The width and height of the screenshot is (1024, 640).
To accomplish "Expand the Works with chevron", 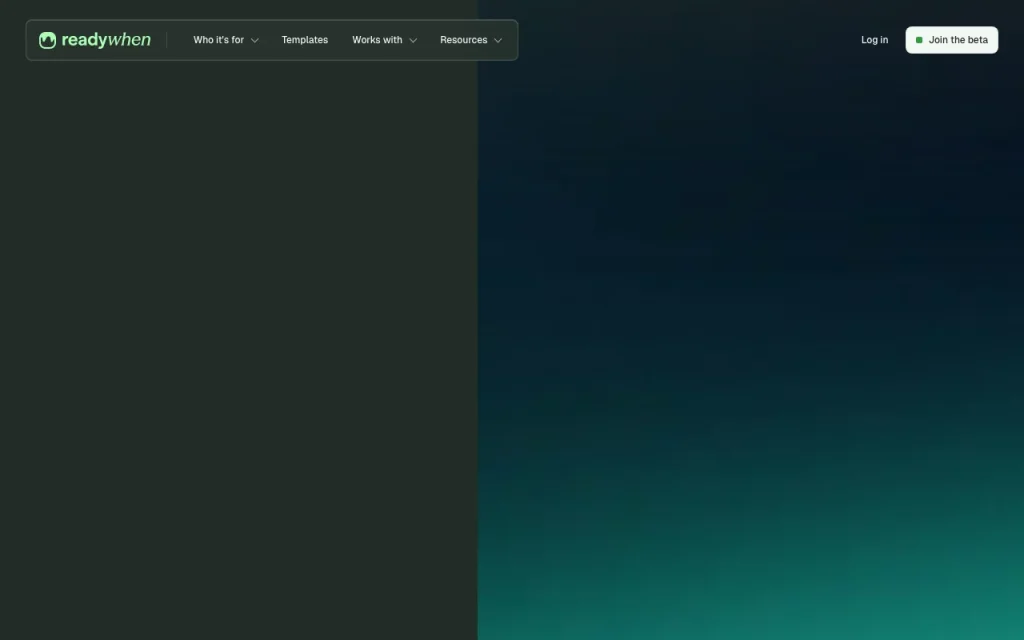I will (x=413, y=40).
